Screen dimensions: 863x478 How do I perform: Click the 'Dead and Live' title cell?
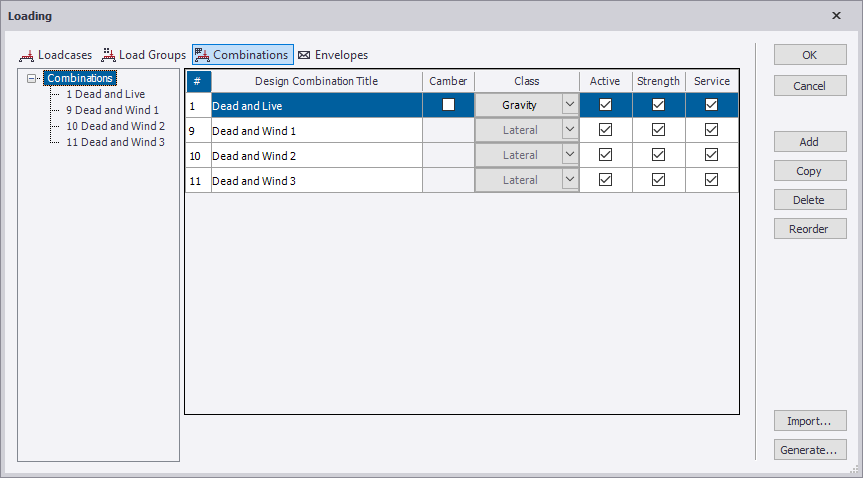coord(317,105)
